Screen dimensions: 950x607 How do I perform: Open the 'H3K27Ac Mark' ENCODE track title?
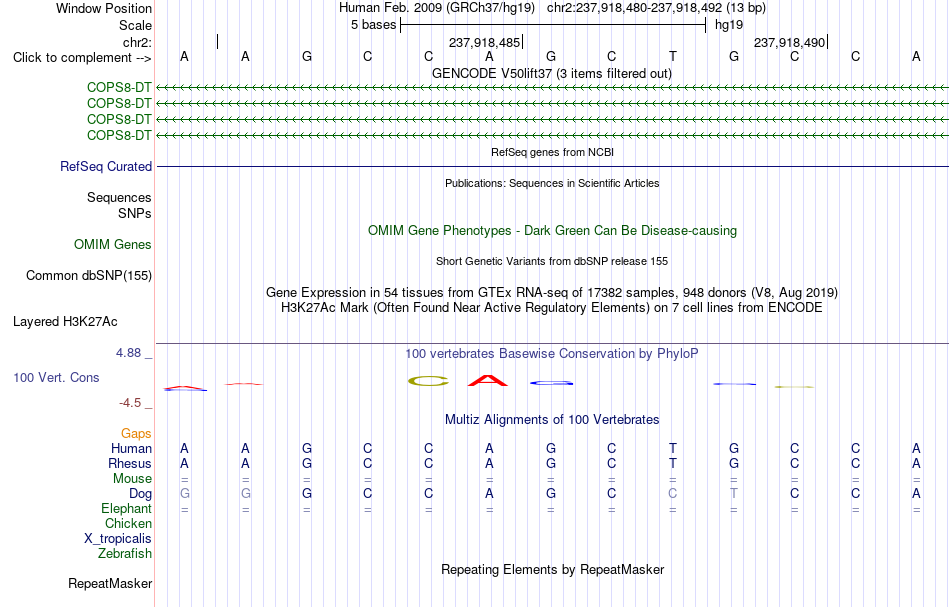pos(552,308)
